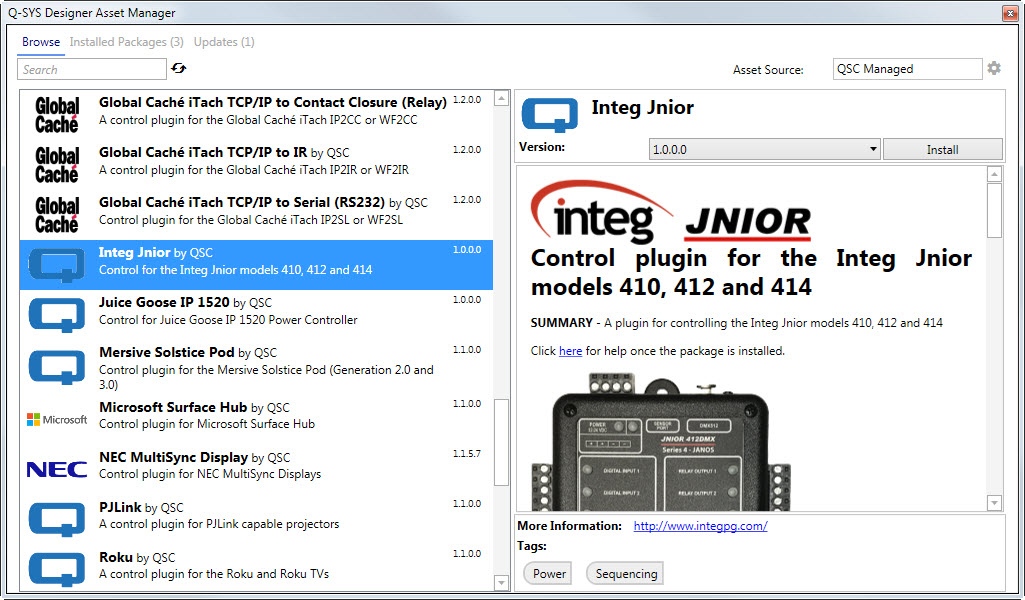Focus the Search input field
1025x600 pixels.
click(92, 69)
